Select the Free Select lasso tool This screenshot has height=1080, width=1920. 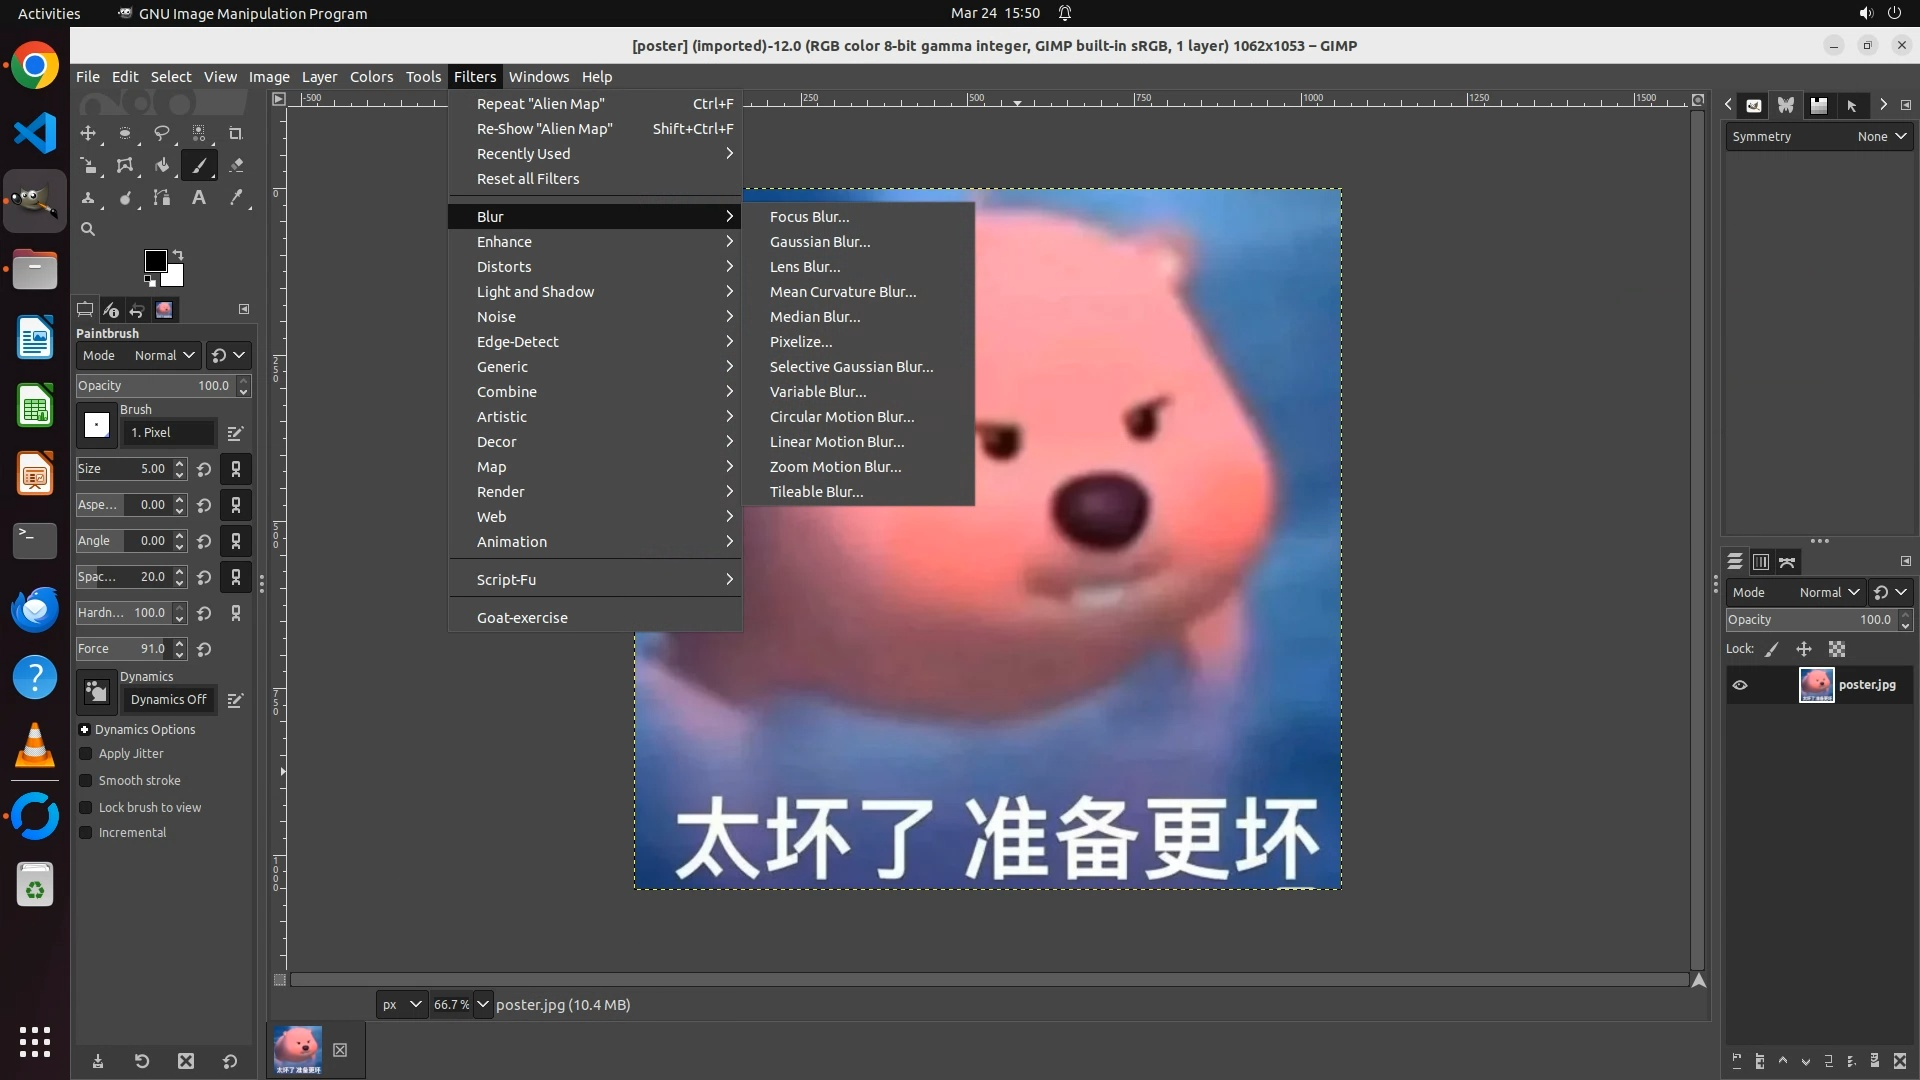coord(162,133)
